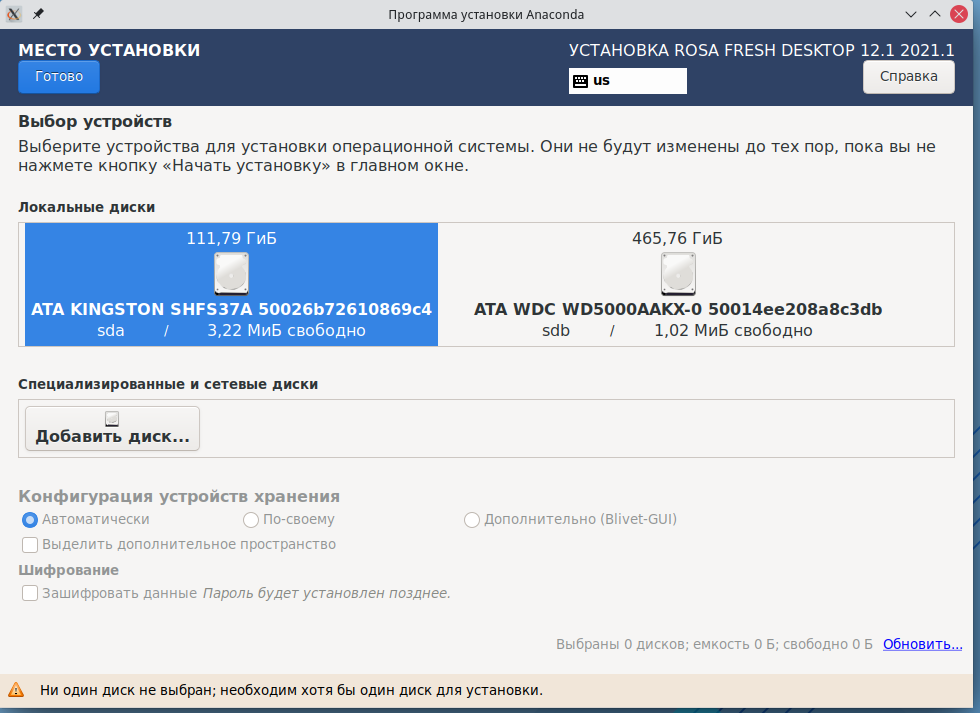Click the 3,22 МиБ свободно text

[x=286, y=331]
